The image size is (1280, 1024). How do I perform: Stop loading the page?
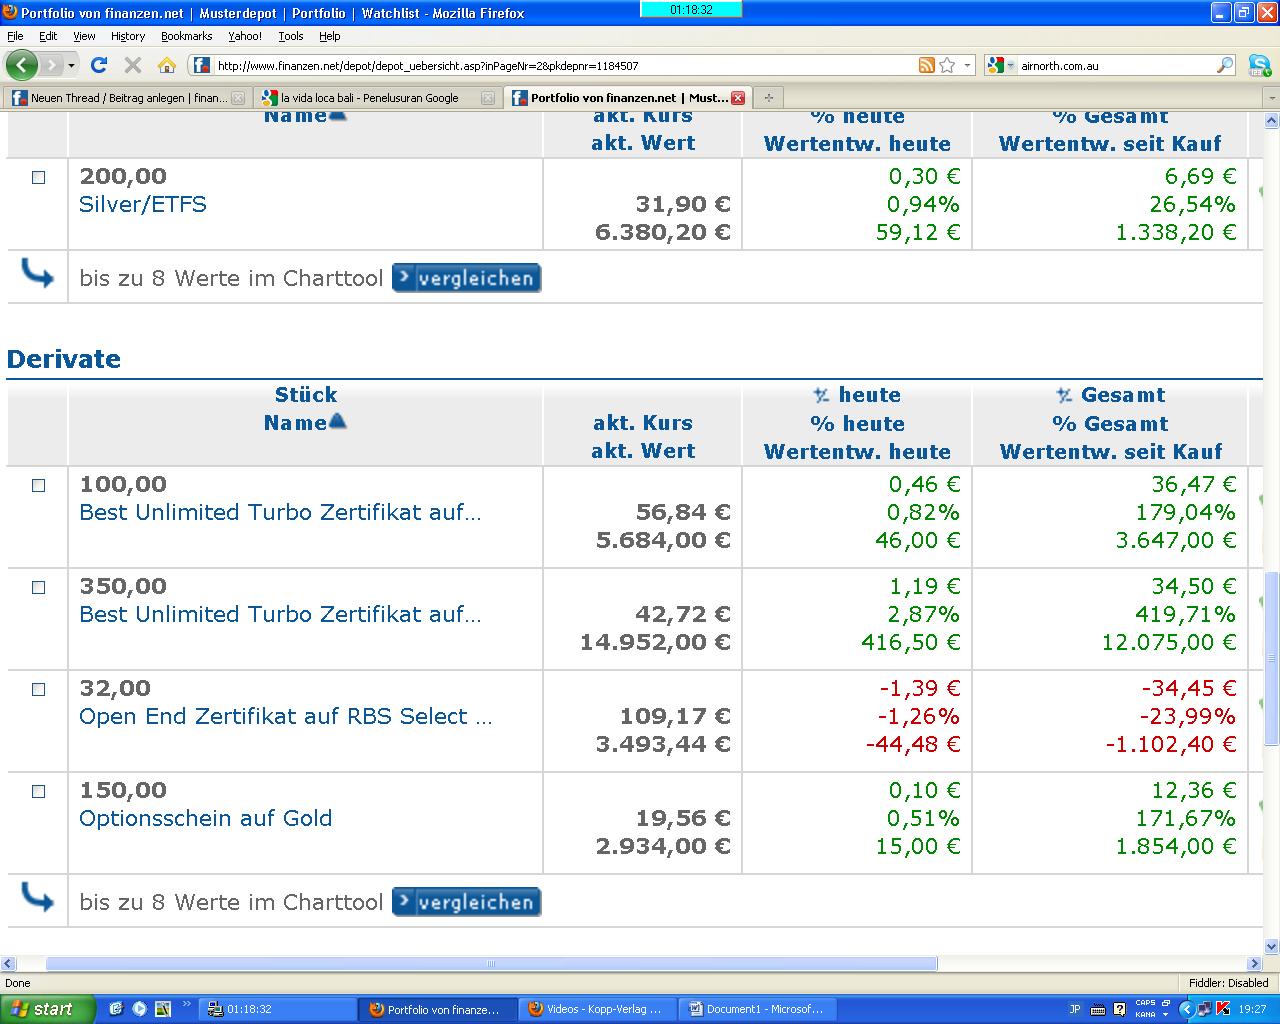click(x=132, y=65)
